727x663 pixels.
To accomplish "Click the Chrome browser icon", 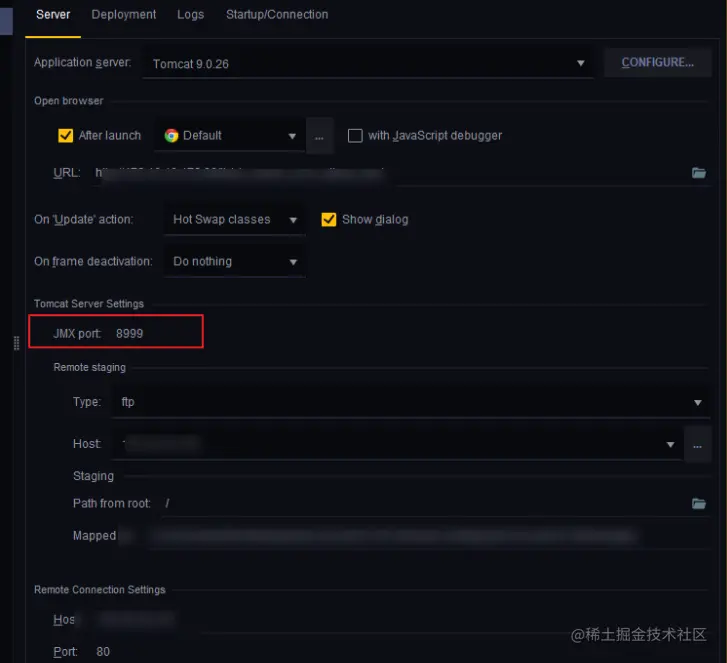I will click(171, 135).
